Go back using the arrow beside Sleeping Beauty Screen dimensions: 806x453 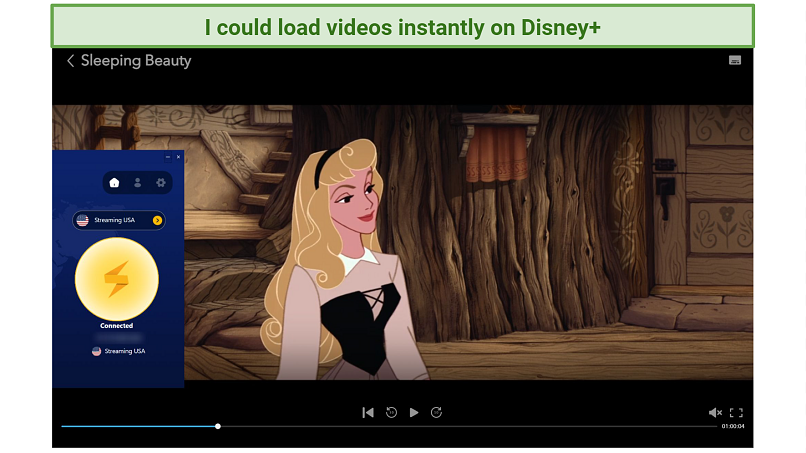point(70,61)
